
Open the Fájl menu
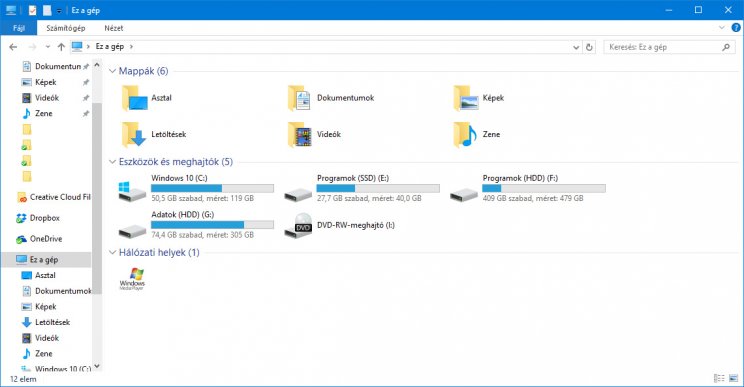click(19, 28)
